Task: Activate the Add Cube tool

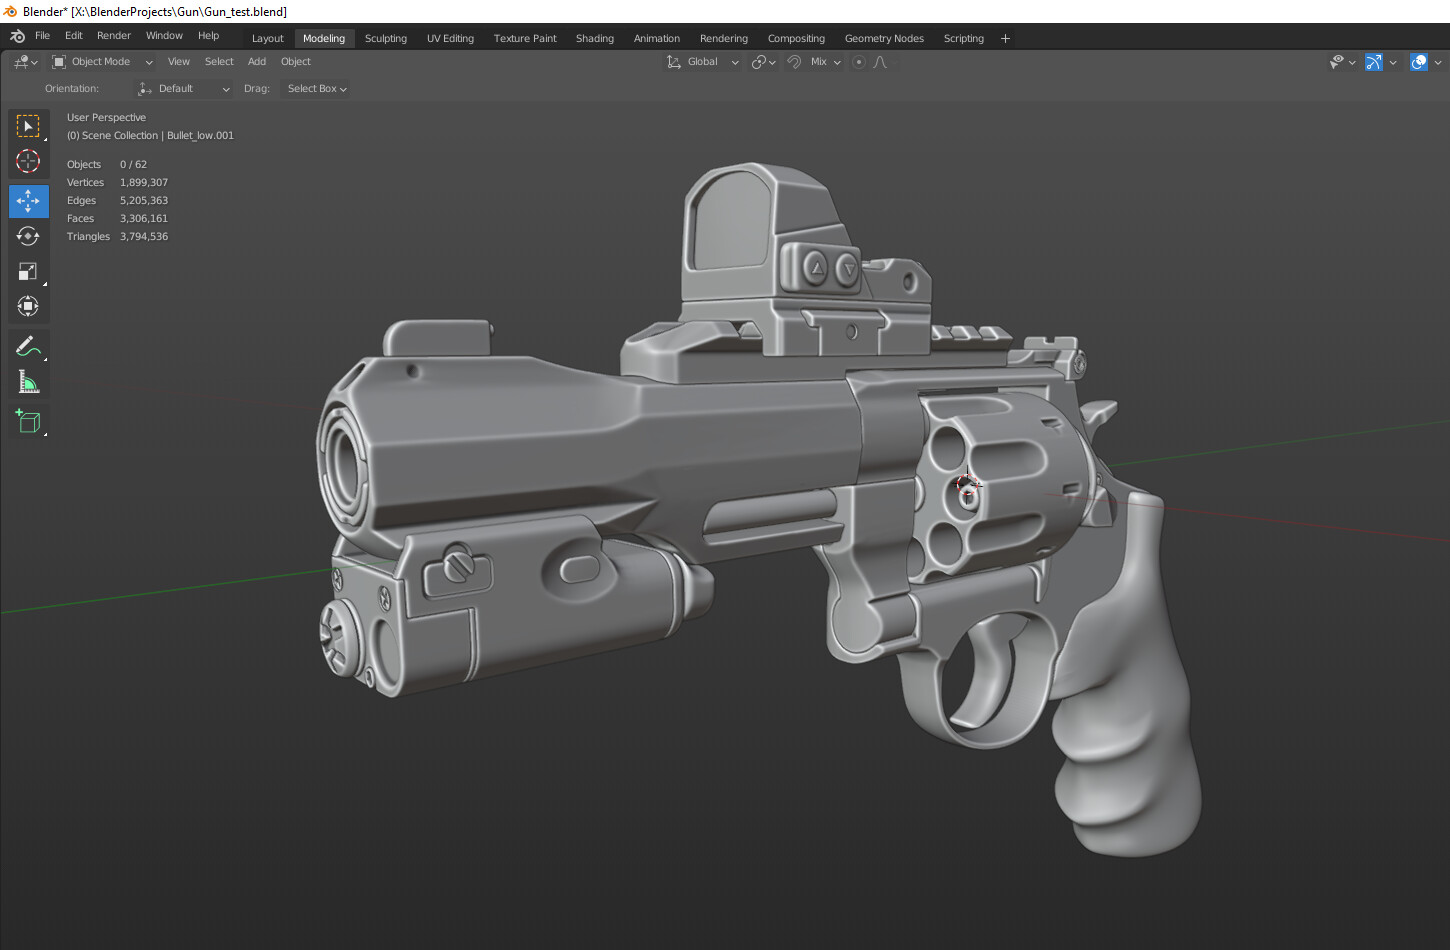Action: tap(28, 421)
